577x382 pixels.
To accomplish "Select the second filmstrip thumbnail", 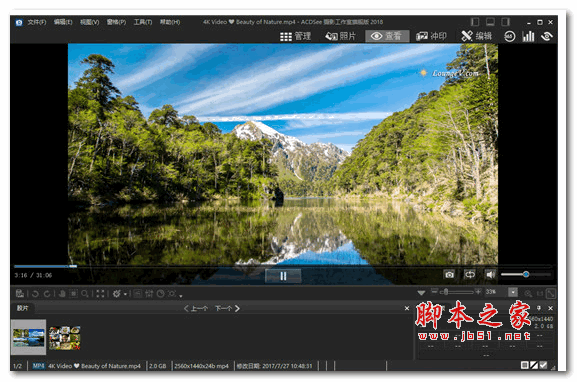I will coord(65,337).
